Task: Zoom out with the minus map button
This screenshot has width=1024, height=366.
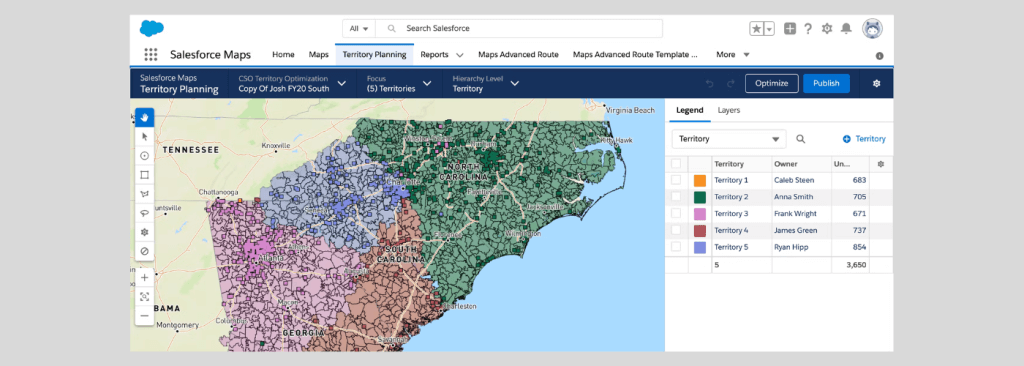Action: click(144, 316)
